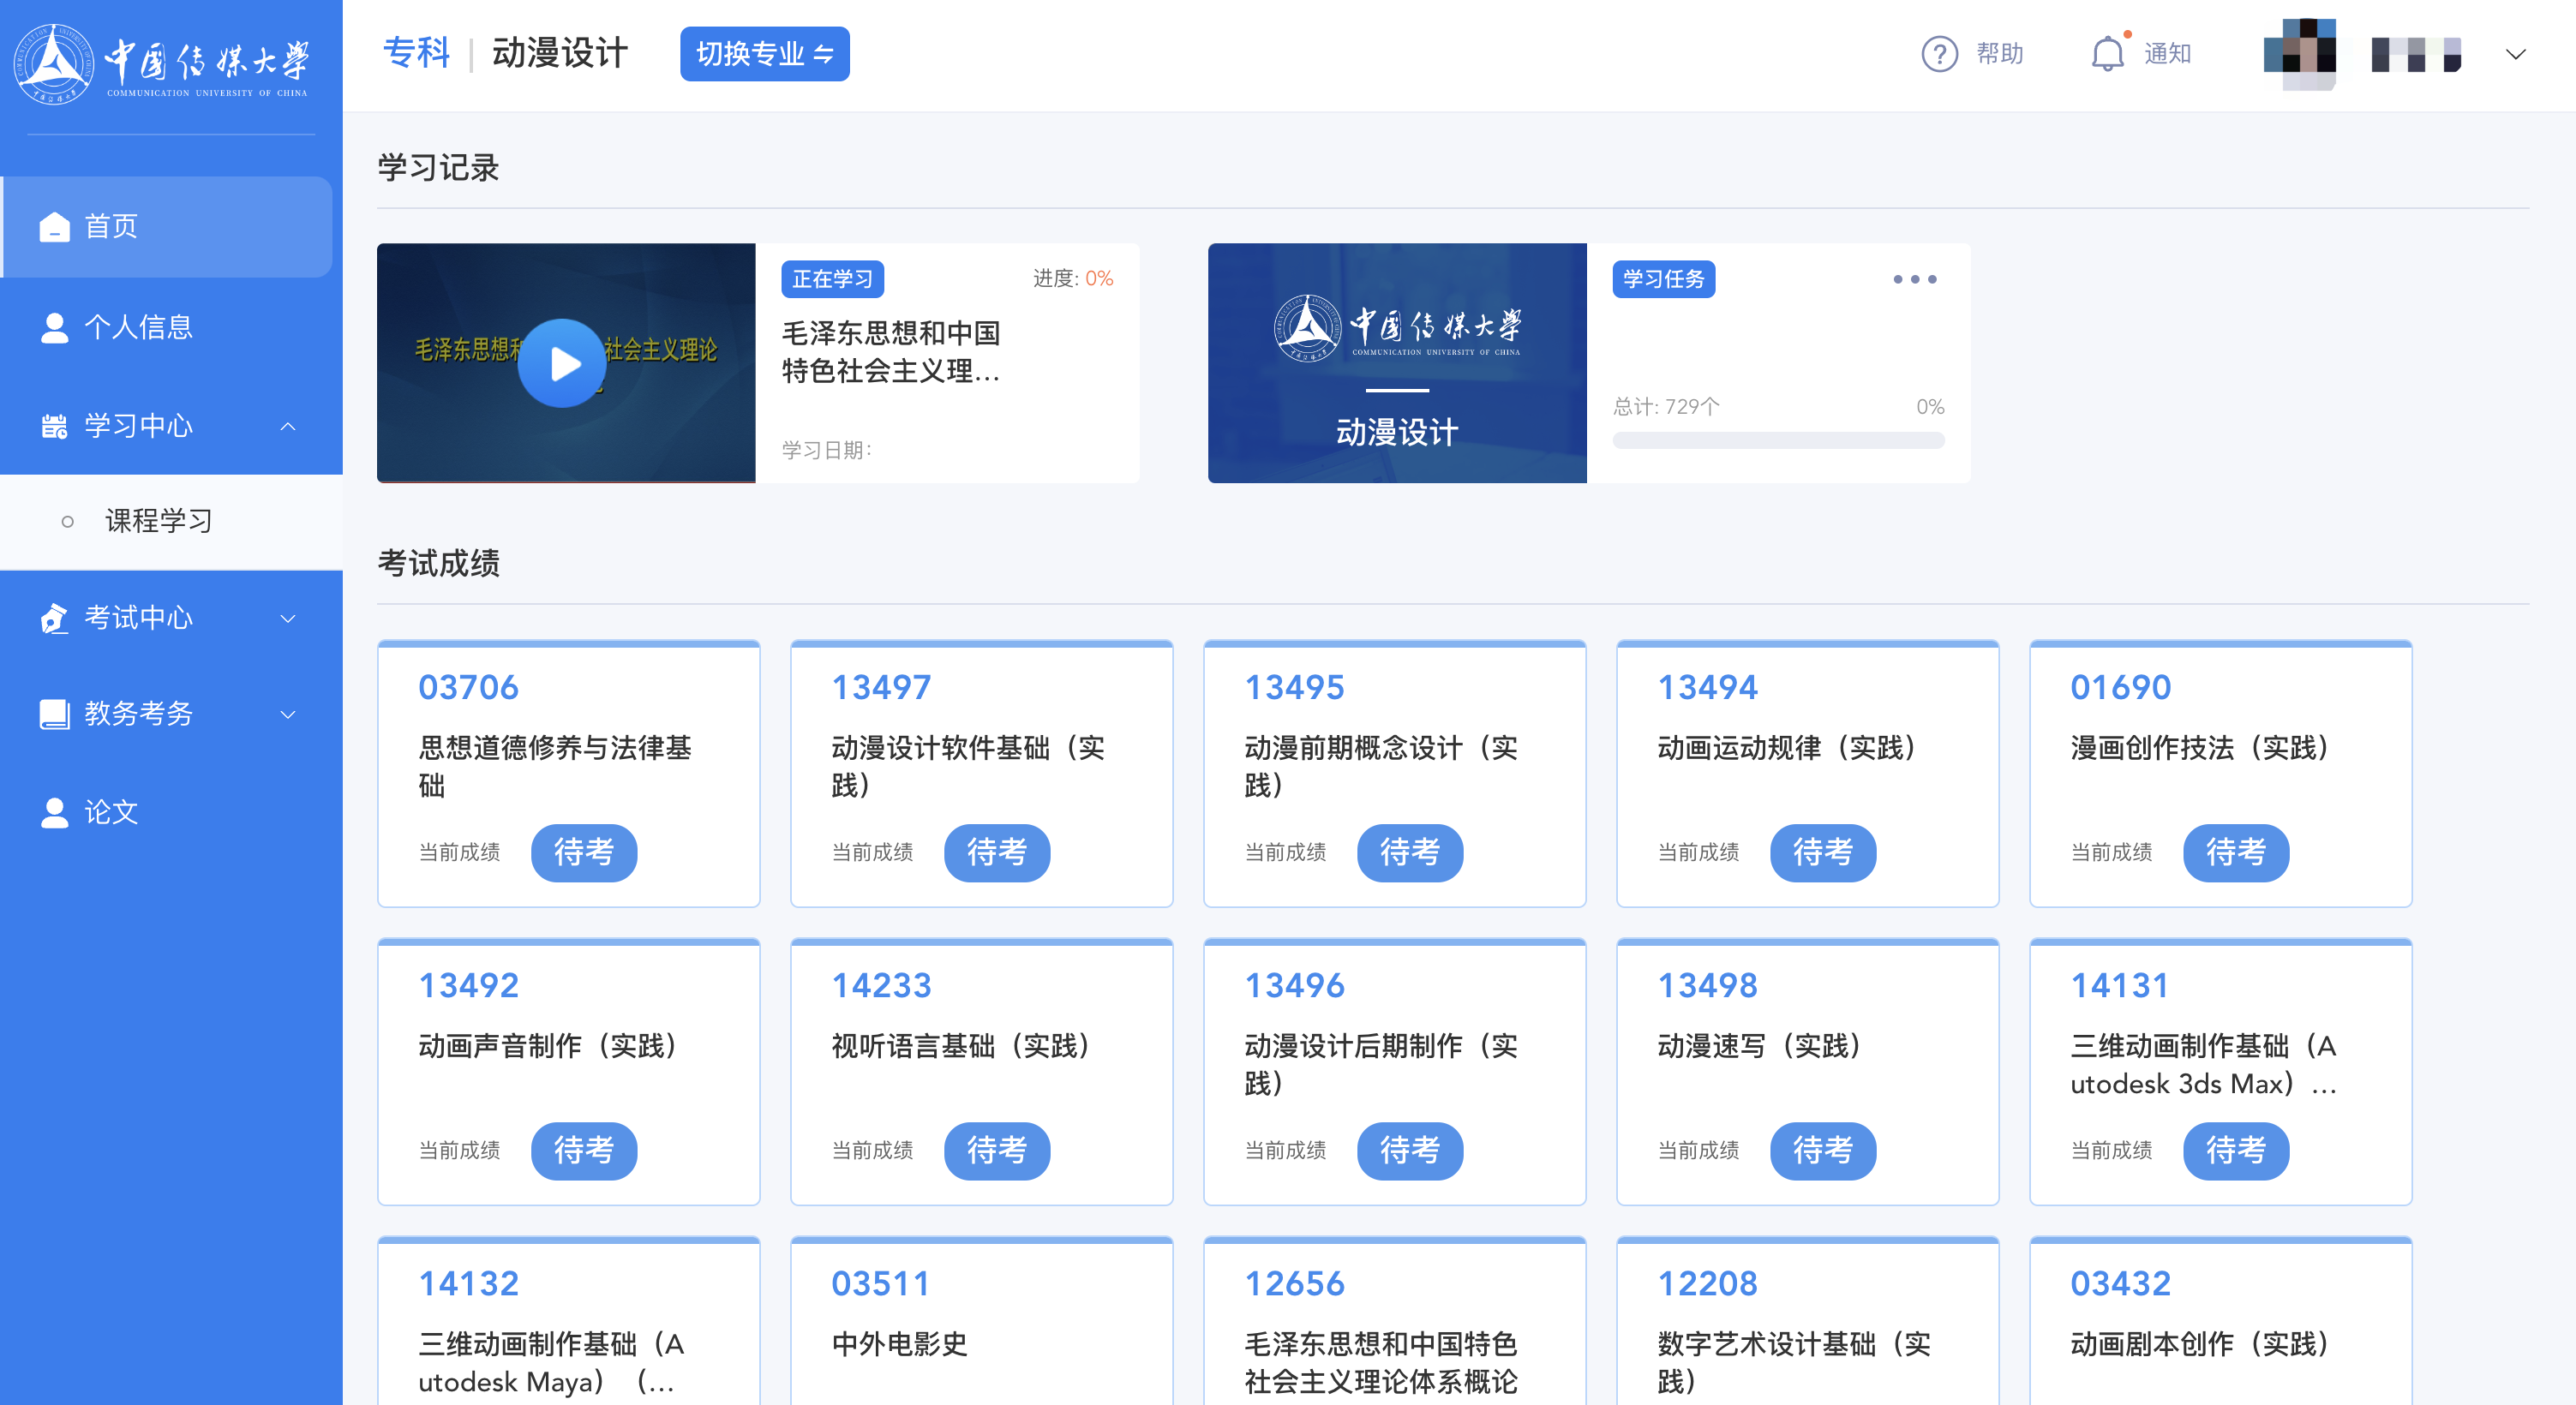Open user account dropdown arrow
This screenshot has height=1405, width=2576.
pos(2516,54)
